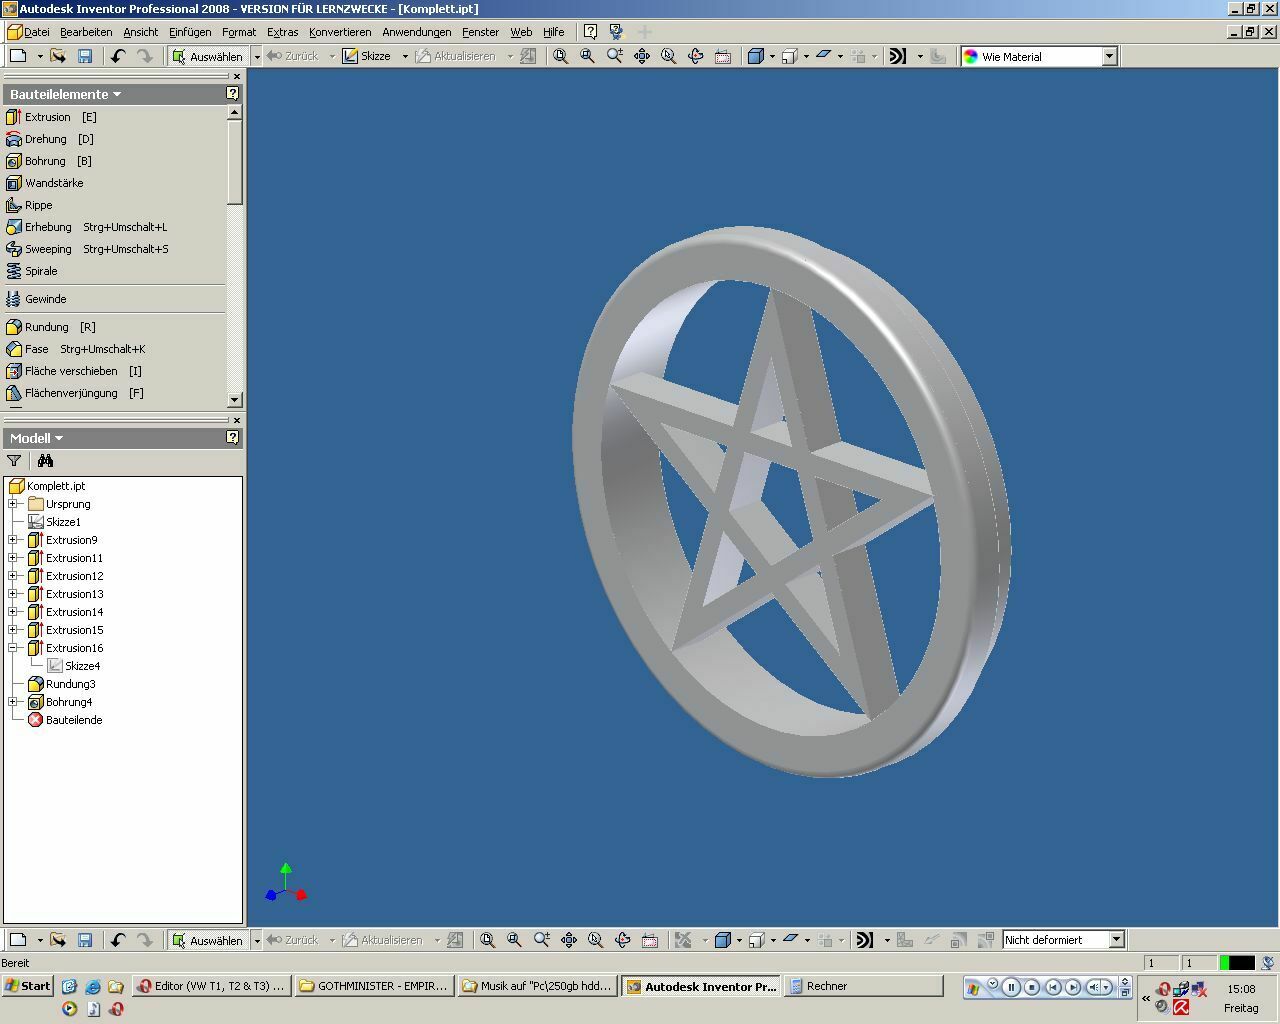Image resolution: width=1280 pixels, height=1024 pixels.
Task: Choose the Spirale coil tool
Action: coord(31,271)
